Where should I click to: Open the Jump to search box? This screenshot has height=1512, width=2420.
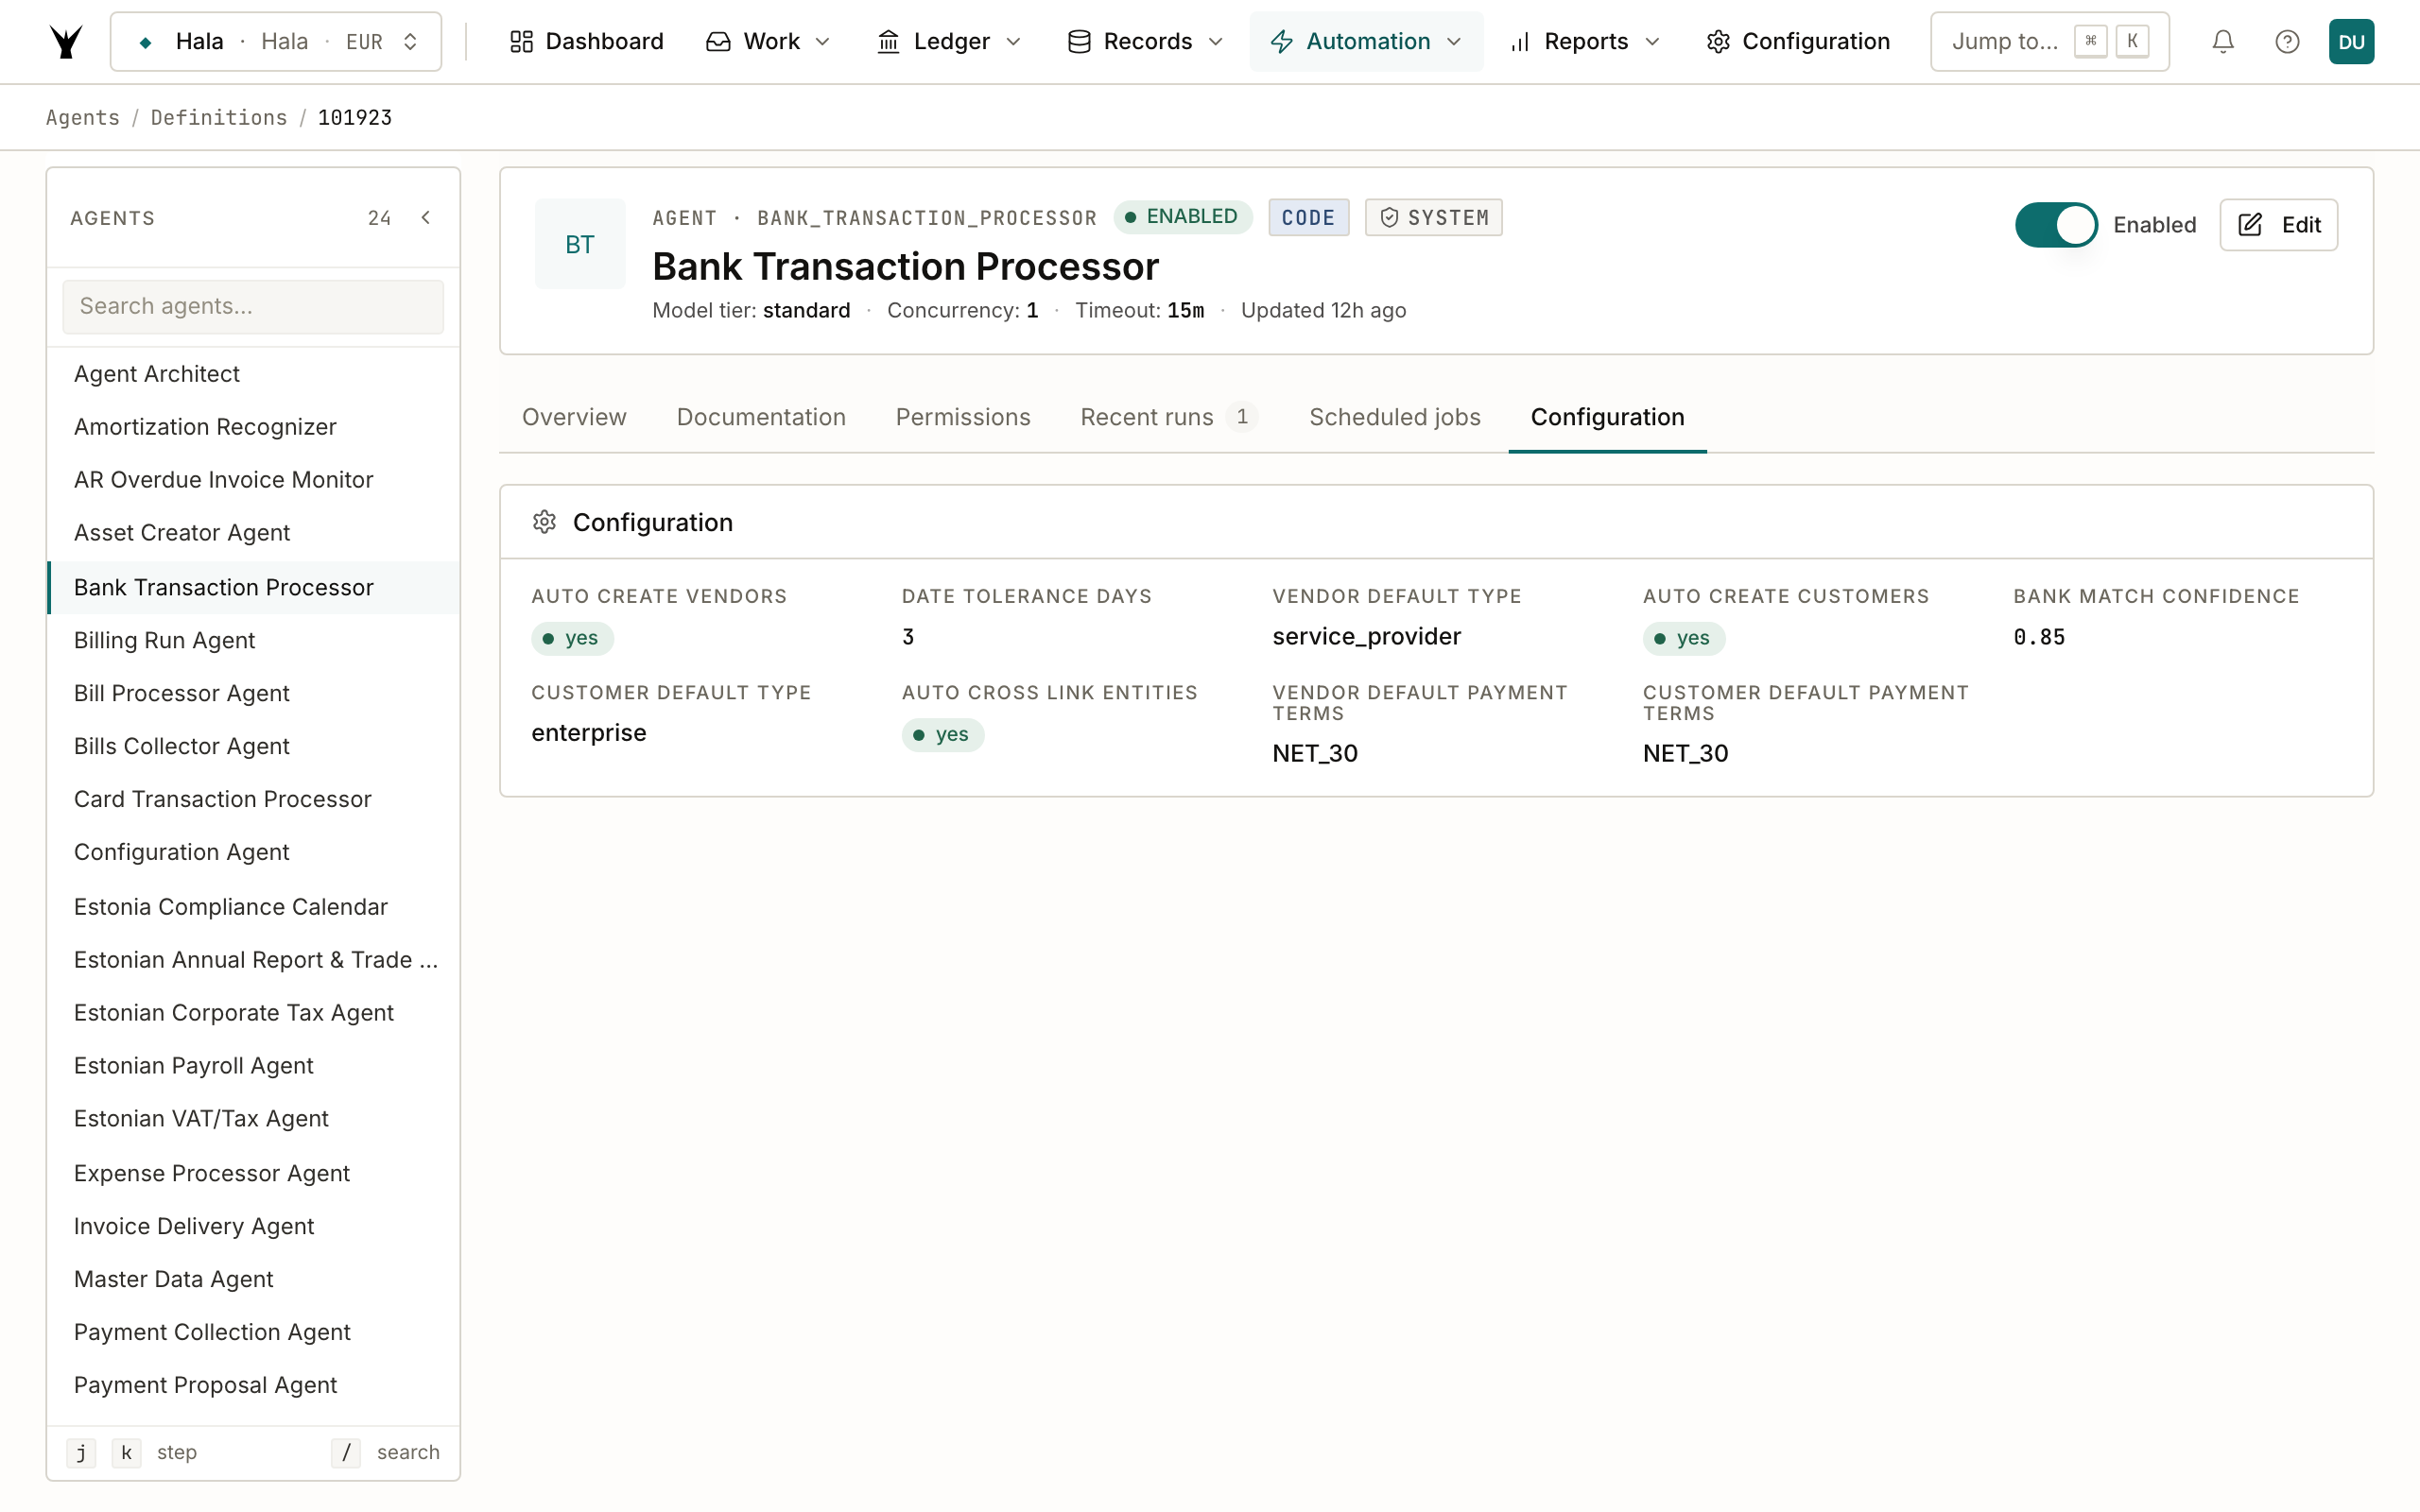(2049, 41)
